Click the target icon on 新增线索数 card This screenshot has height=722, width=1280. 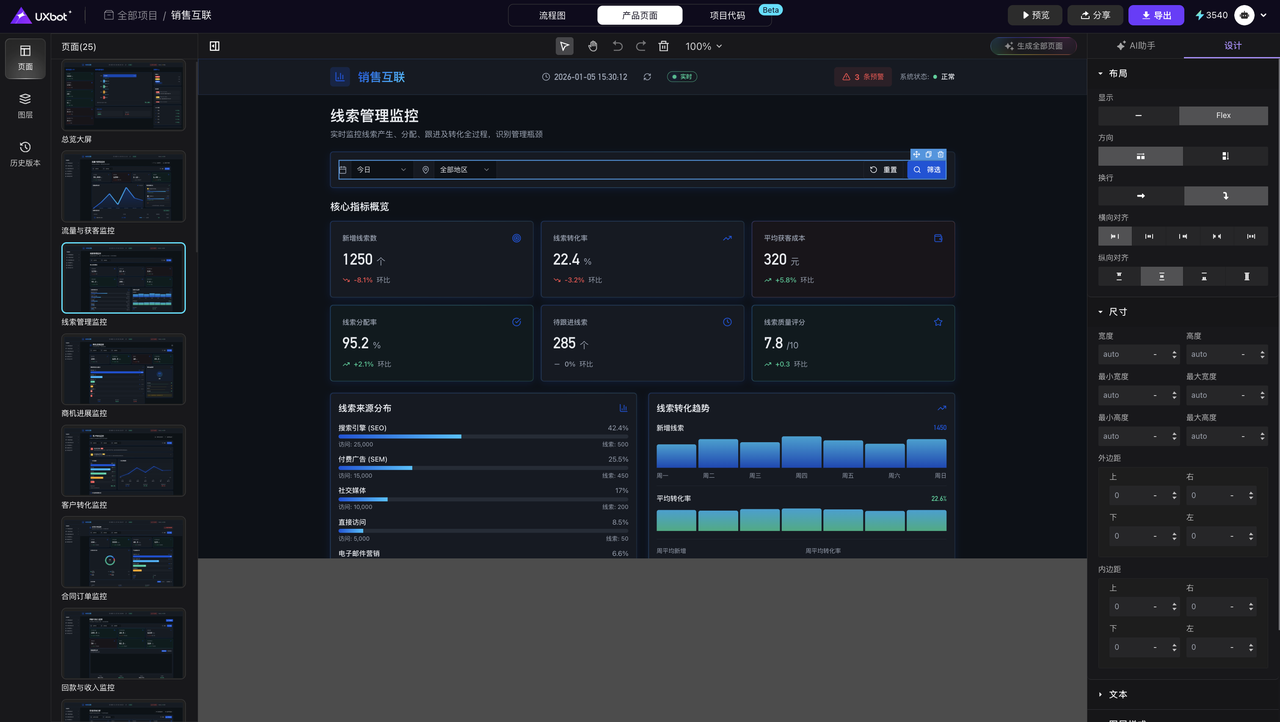516,238
